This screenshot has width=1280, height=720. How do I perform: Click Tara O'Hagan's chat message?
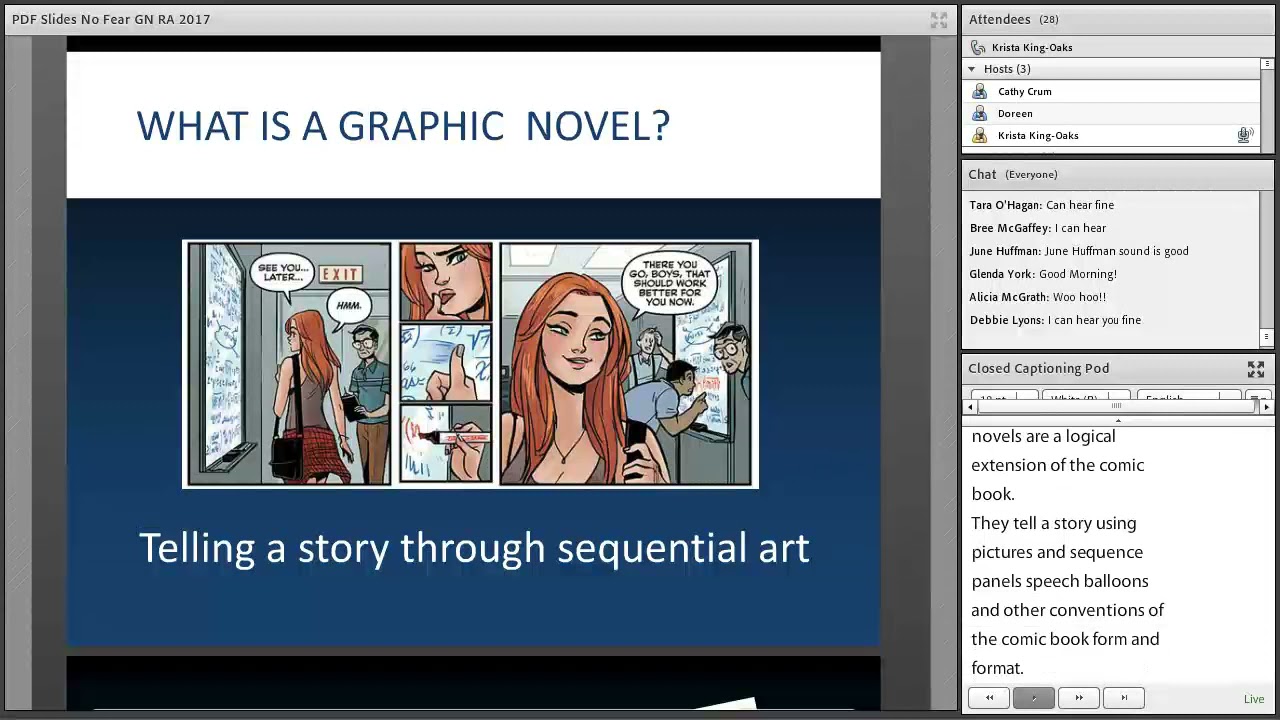click(x=1041, y=205)
